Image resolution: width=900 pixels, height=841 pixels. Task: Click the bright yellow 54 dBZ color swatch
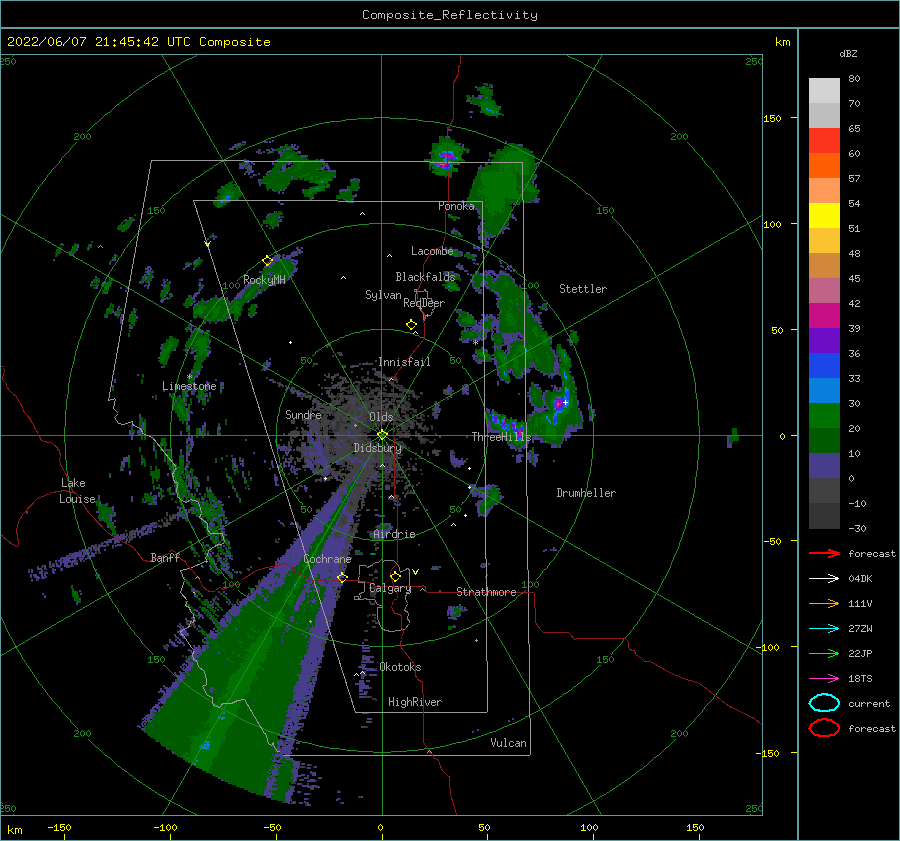click(824, 216)
